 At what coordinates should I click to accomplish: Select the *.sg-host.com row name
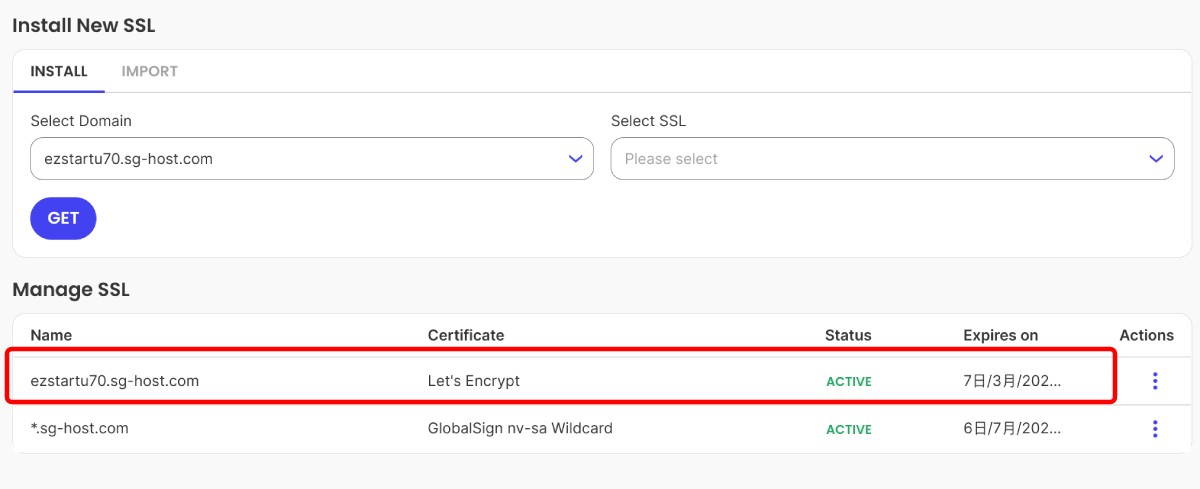(x=80, y=429)
